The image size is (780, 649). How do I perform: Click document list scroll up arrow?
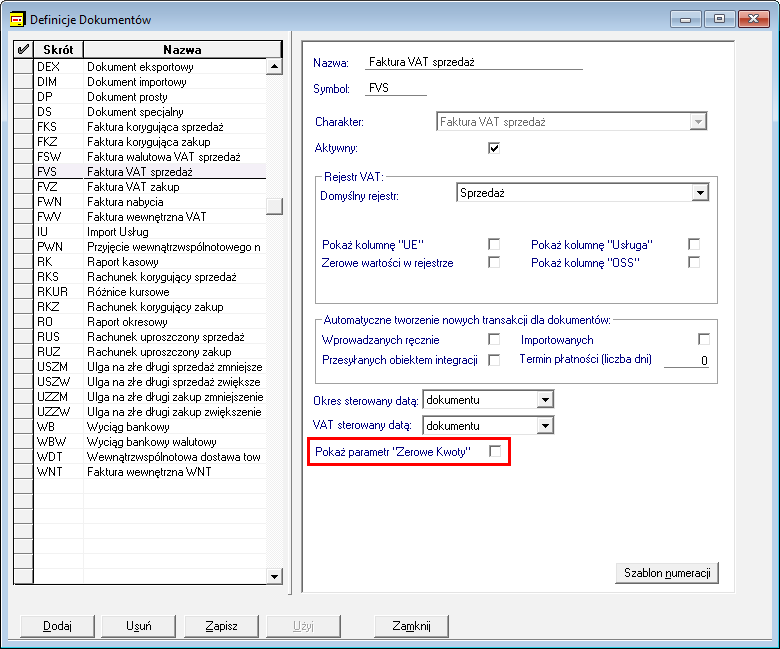(274, 67)
